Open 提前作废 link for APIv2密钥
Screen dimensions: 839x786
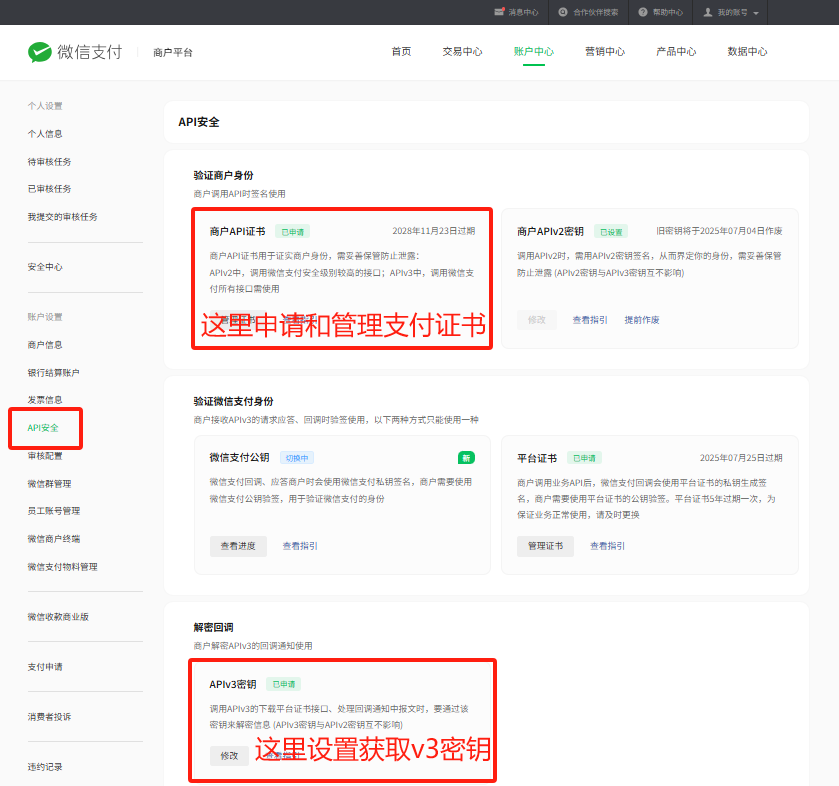coord(642,320)
